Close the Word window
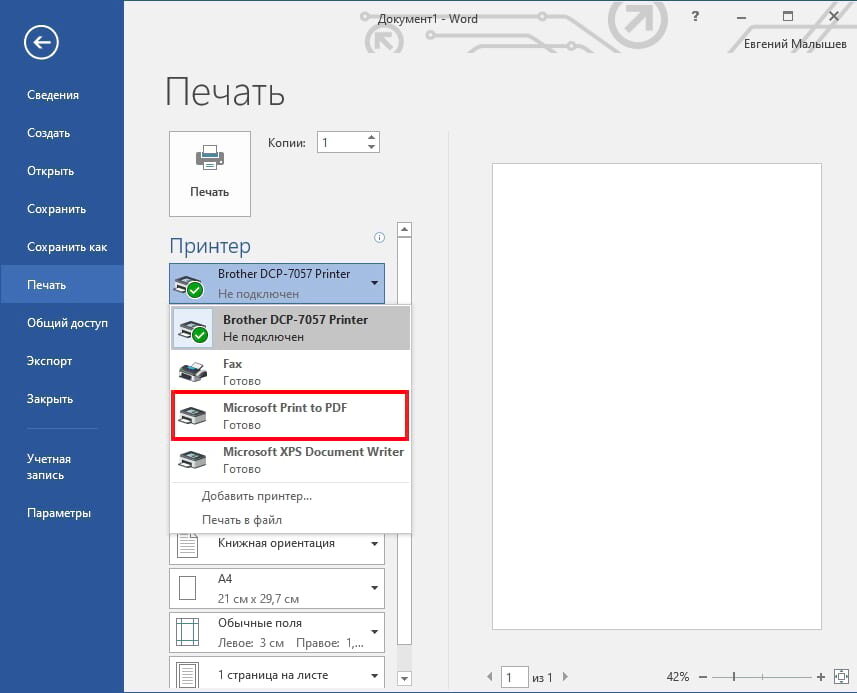This screenshot has width=857, height=693. (x=833, y=16)
